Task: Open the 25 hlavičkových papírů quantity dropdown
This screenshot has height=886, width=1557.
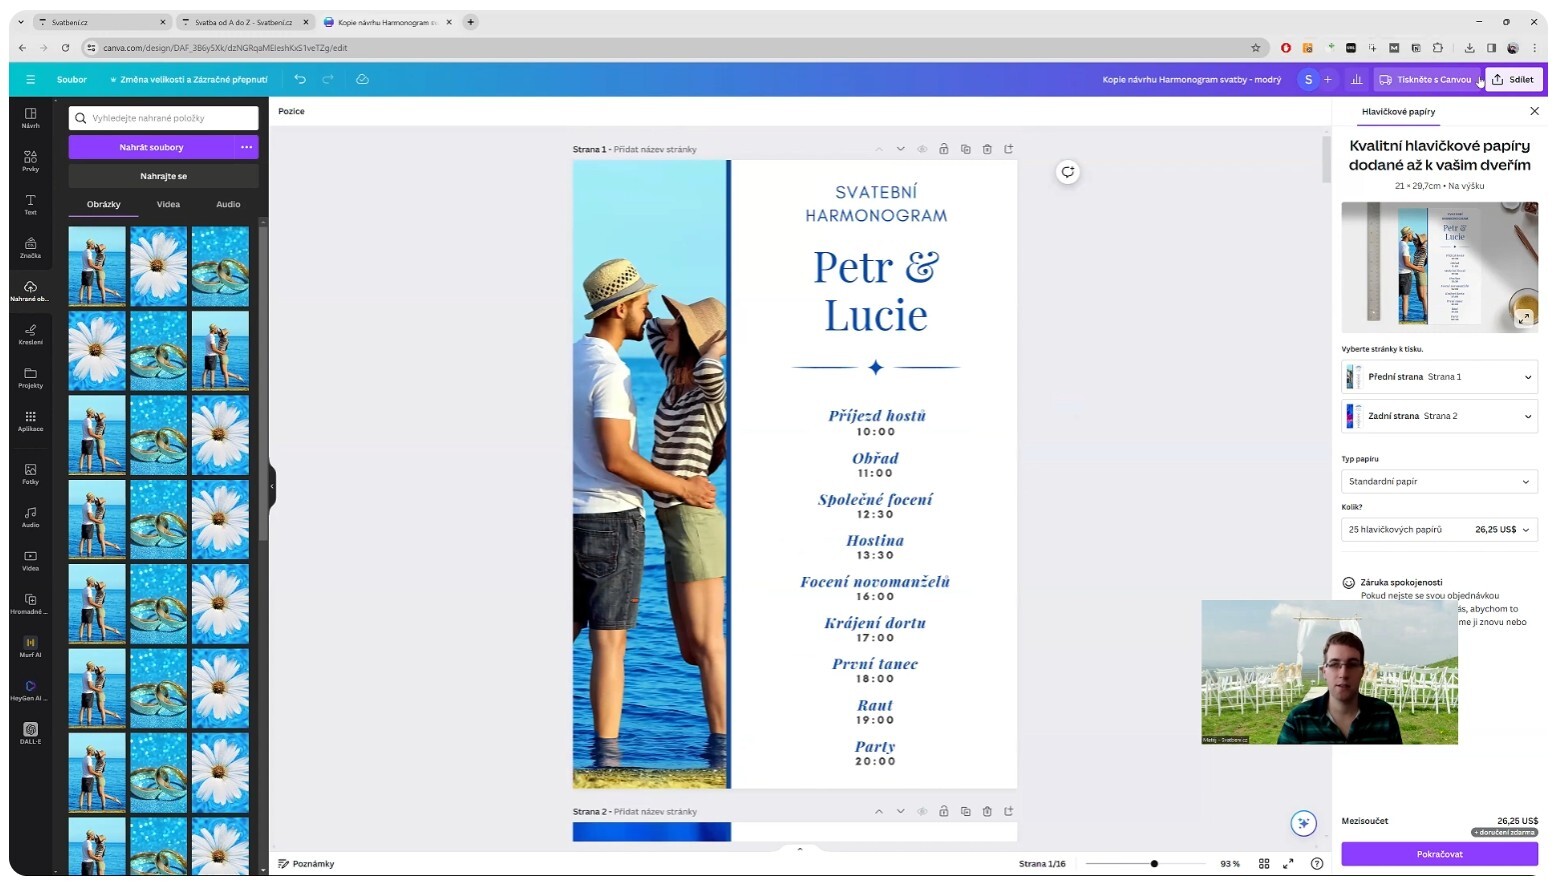Action: [x=1438, y=529]
